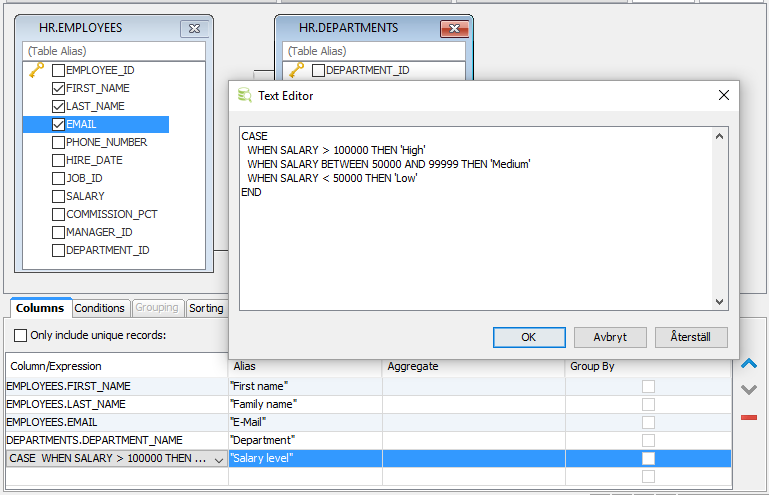Click the blue move-up arrow icon

pos(748,364)
